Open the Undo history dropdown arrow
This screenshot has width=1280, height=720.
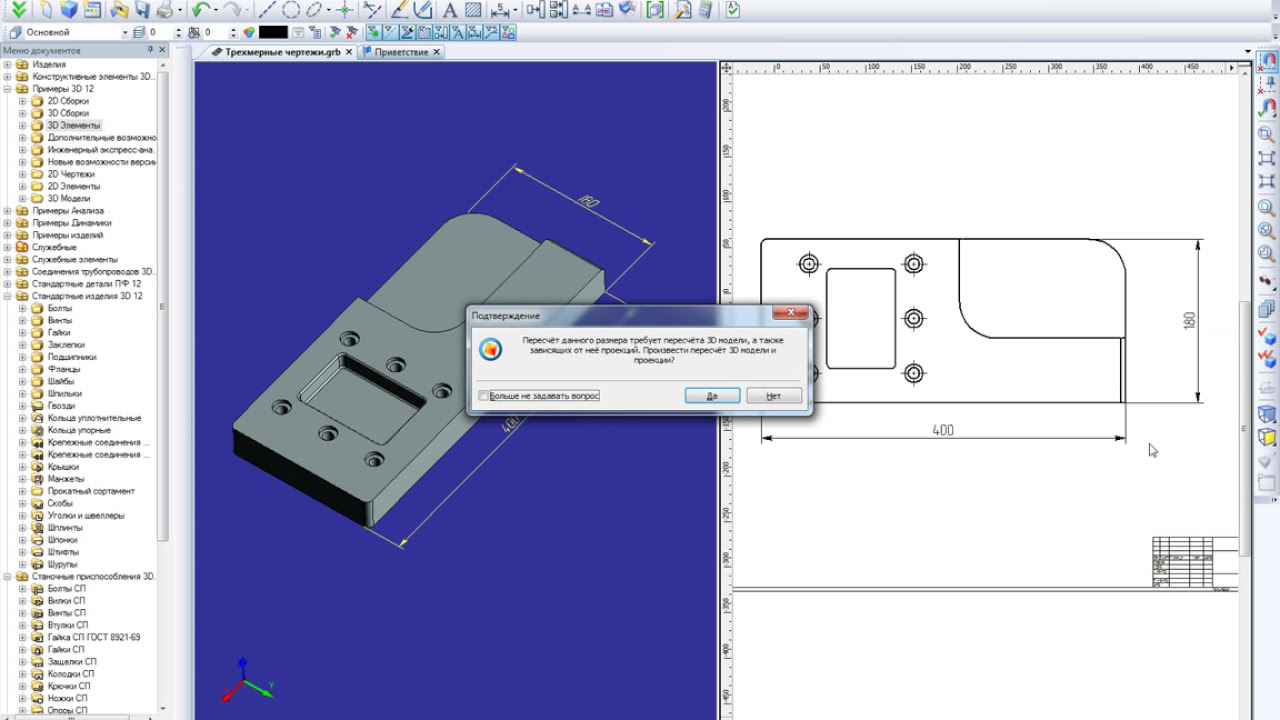click(216, 10)
